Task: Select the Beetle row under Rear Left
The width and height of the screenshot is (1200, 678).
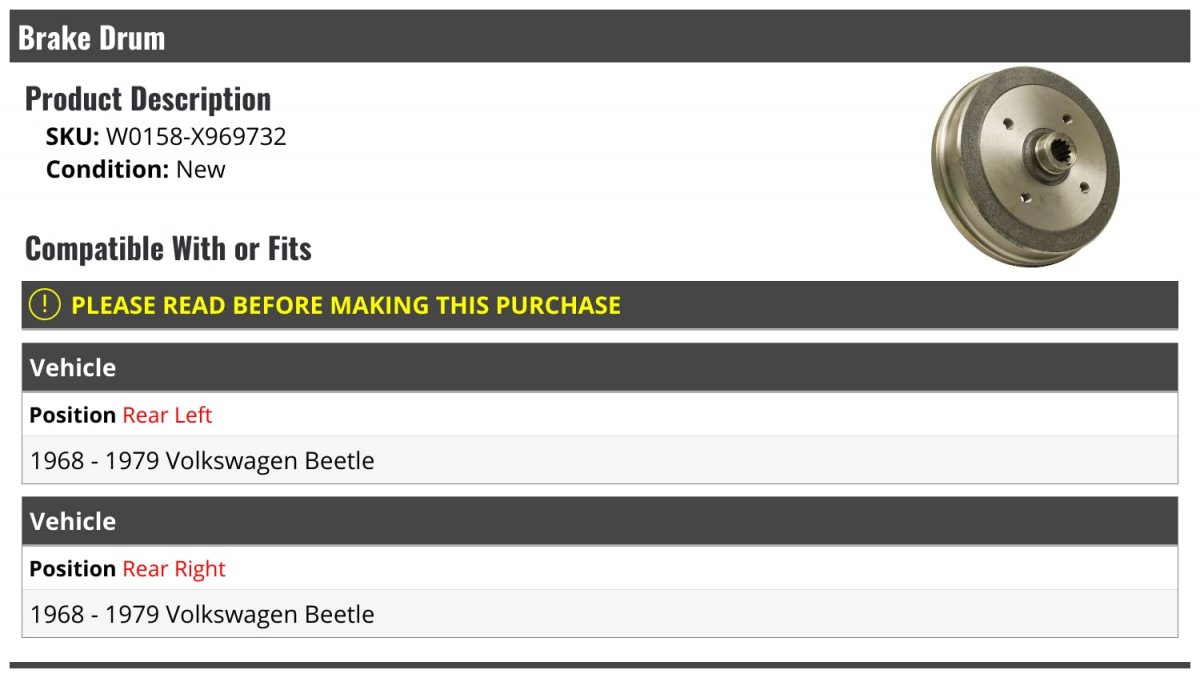Action: point(600,460)
